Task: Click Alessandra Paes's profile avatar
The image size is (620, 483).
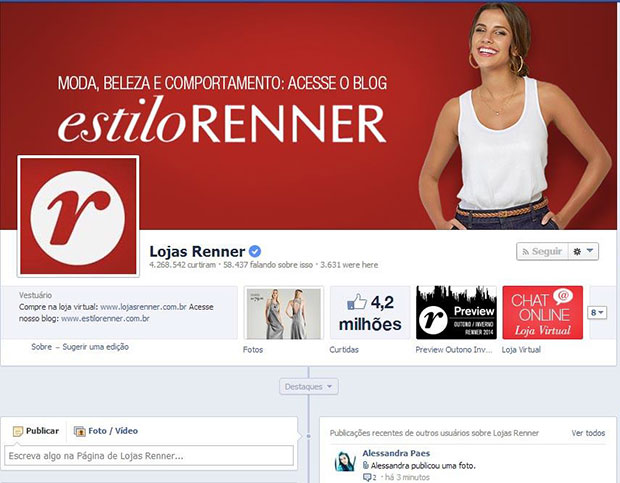Action: tap(345, 461)
